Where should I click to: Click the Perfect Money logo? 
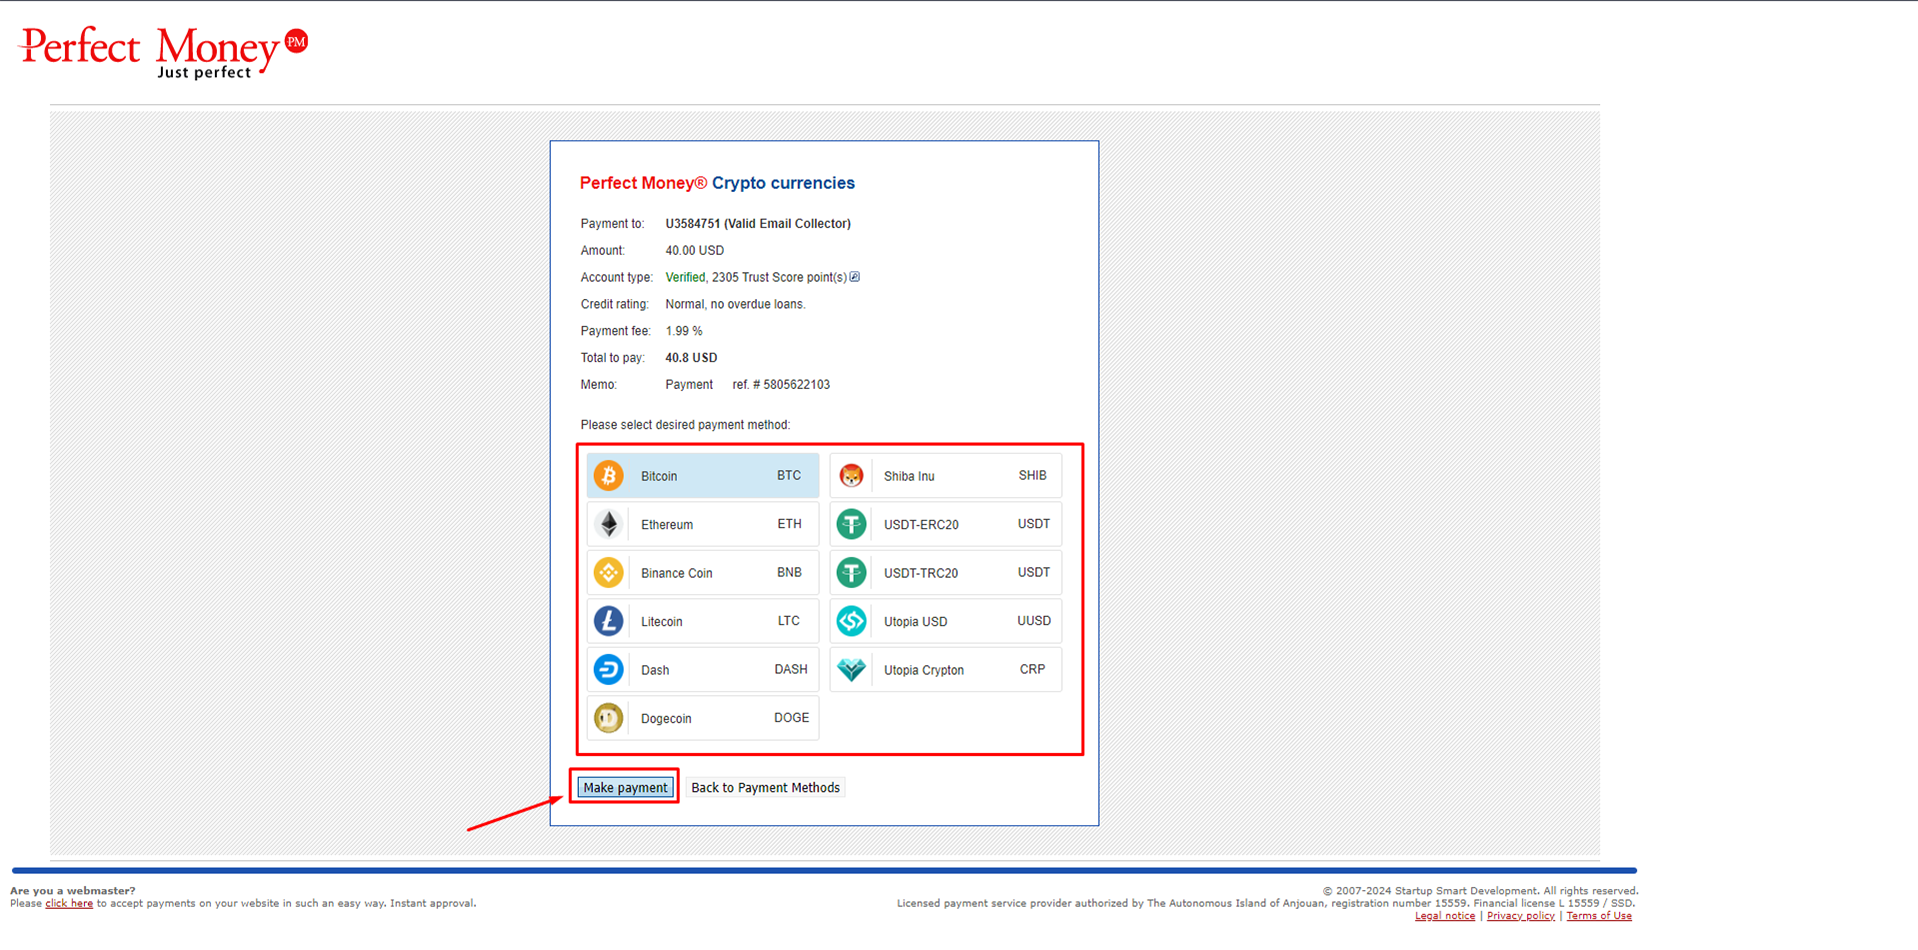pos(164,52)
